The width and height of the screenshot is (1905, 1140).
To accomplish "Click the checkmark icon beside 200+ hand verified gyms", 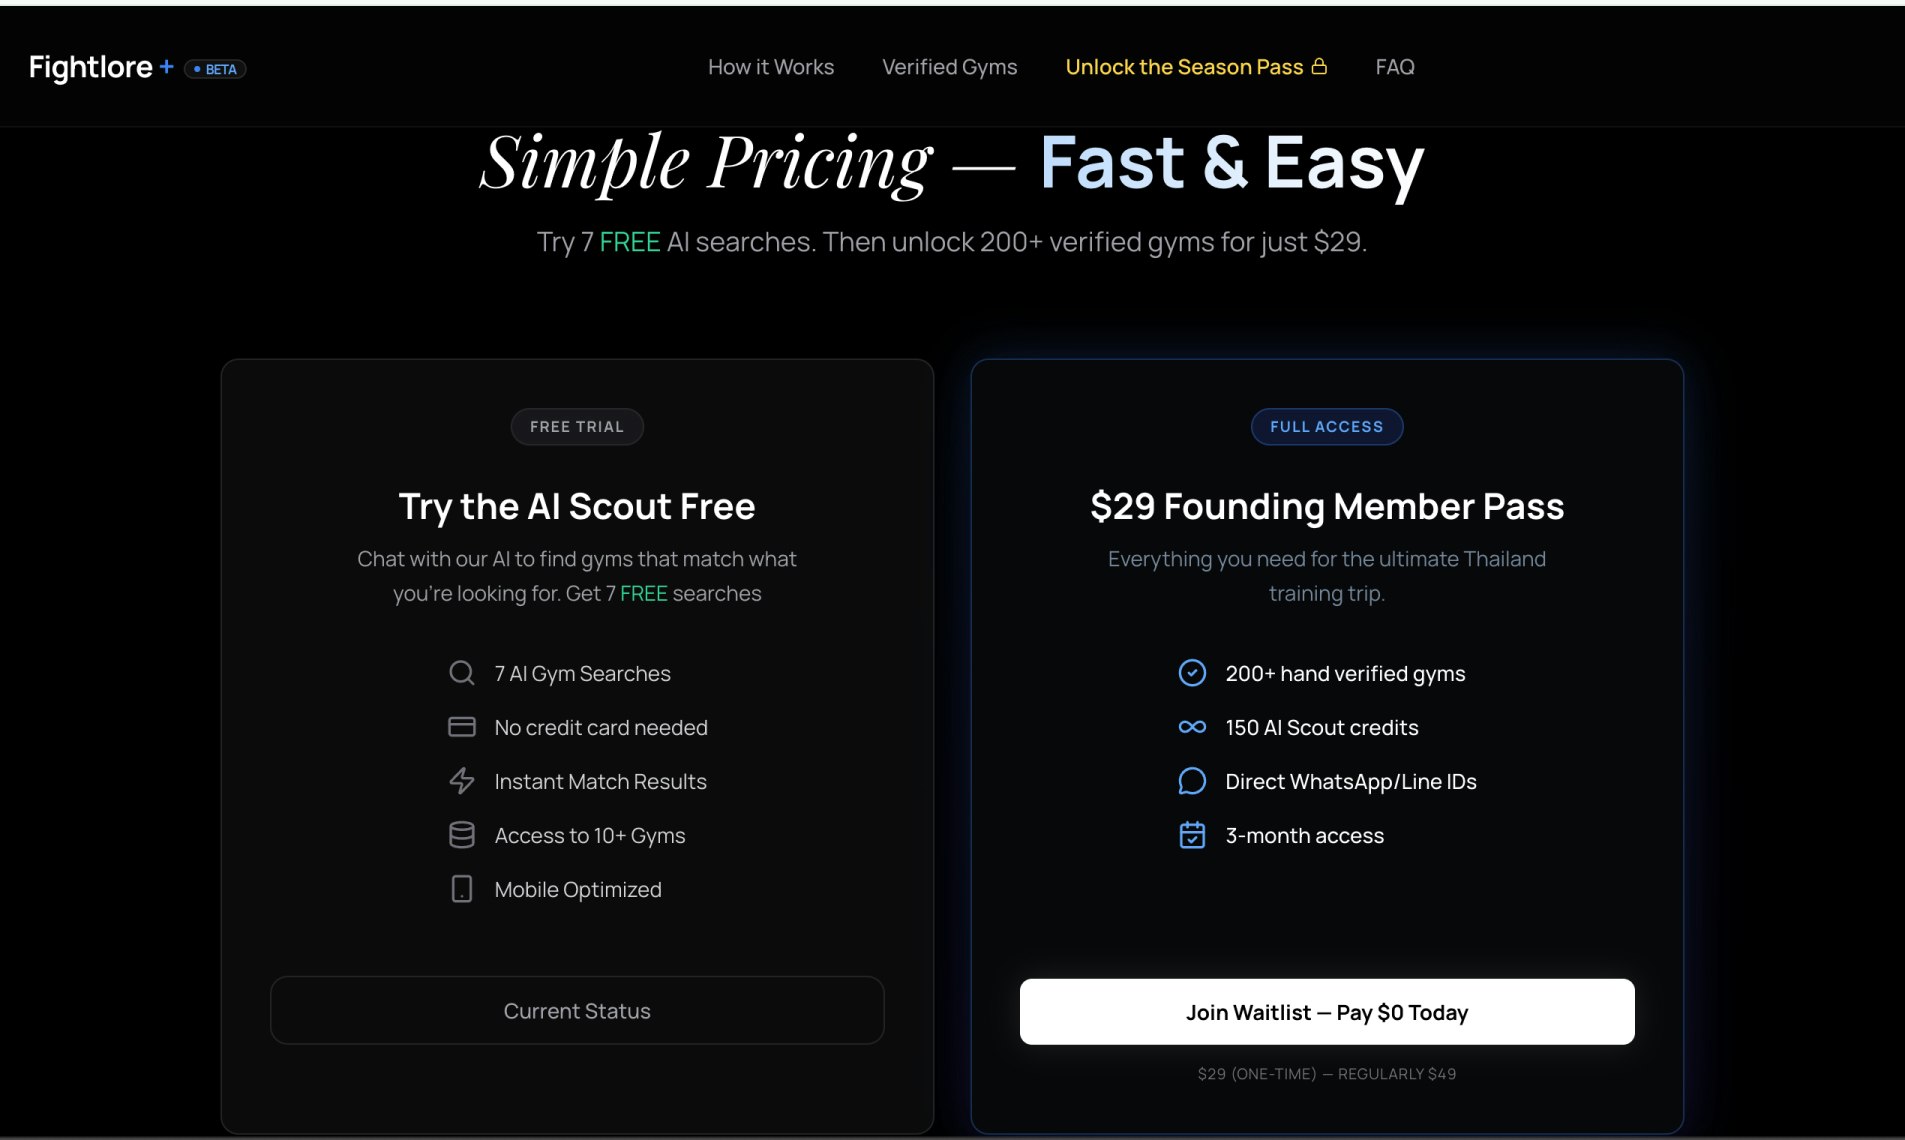I will pos(1192,673).
